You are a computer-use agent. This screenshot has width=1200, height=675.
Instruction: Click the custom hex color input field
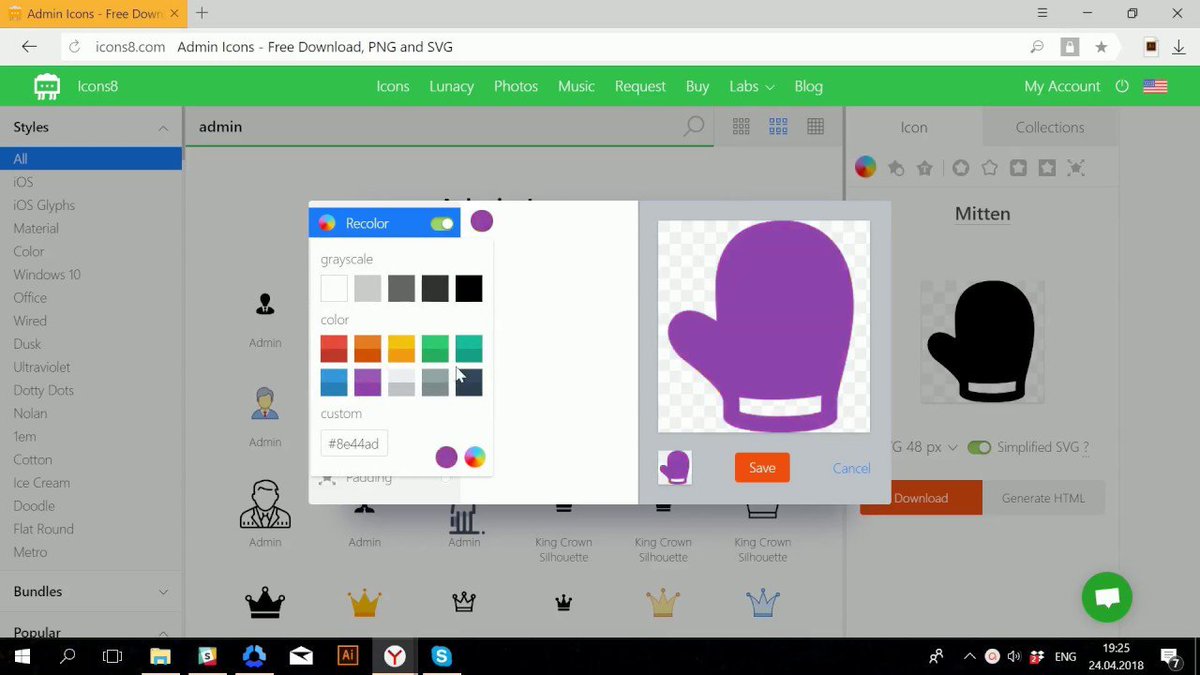point(354,443)
